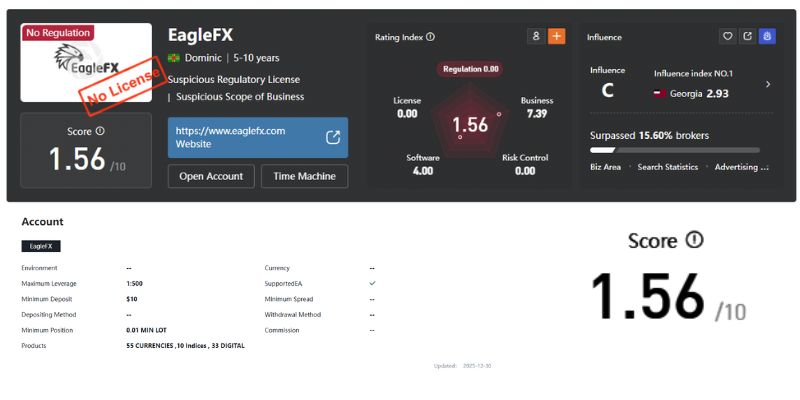Image resolution: width=800 pixels, height=400 pixels.
Task: Open the https://www.eaglefx.com website link
Action: pyautogui.click(x=258, y=137)
